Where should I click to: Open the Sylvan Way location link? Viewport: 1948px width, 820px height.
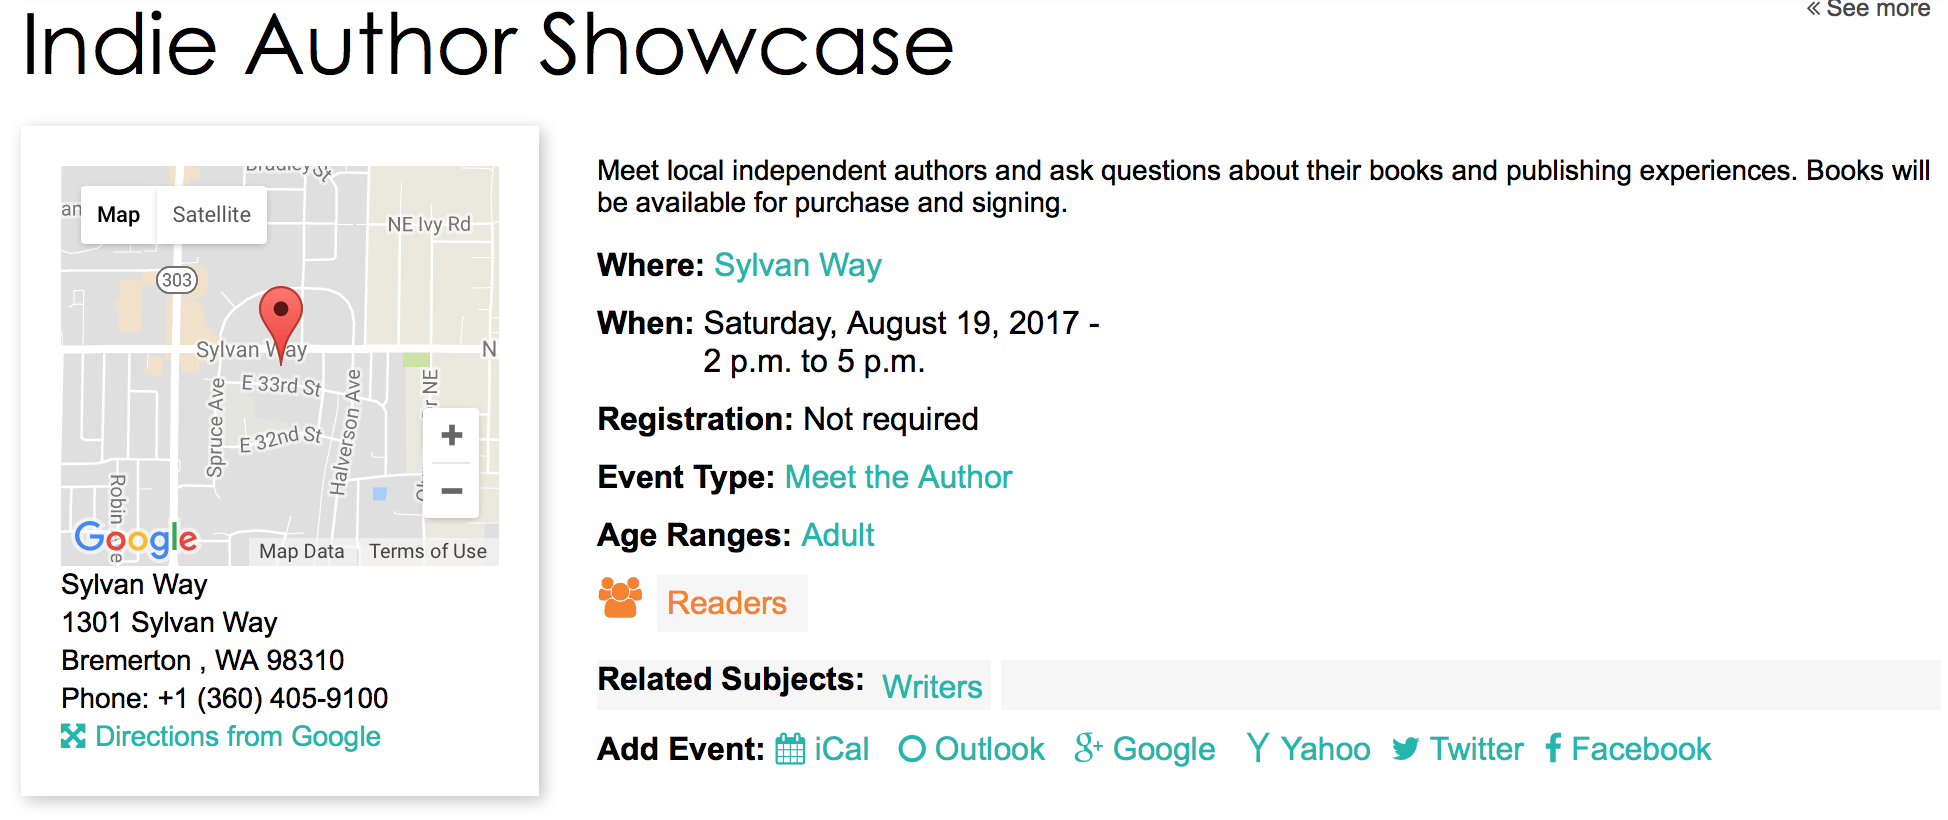pyautogui.click(x=797, y=265)
